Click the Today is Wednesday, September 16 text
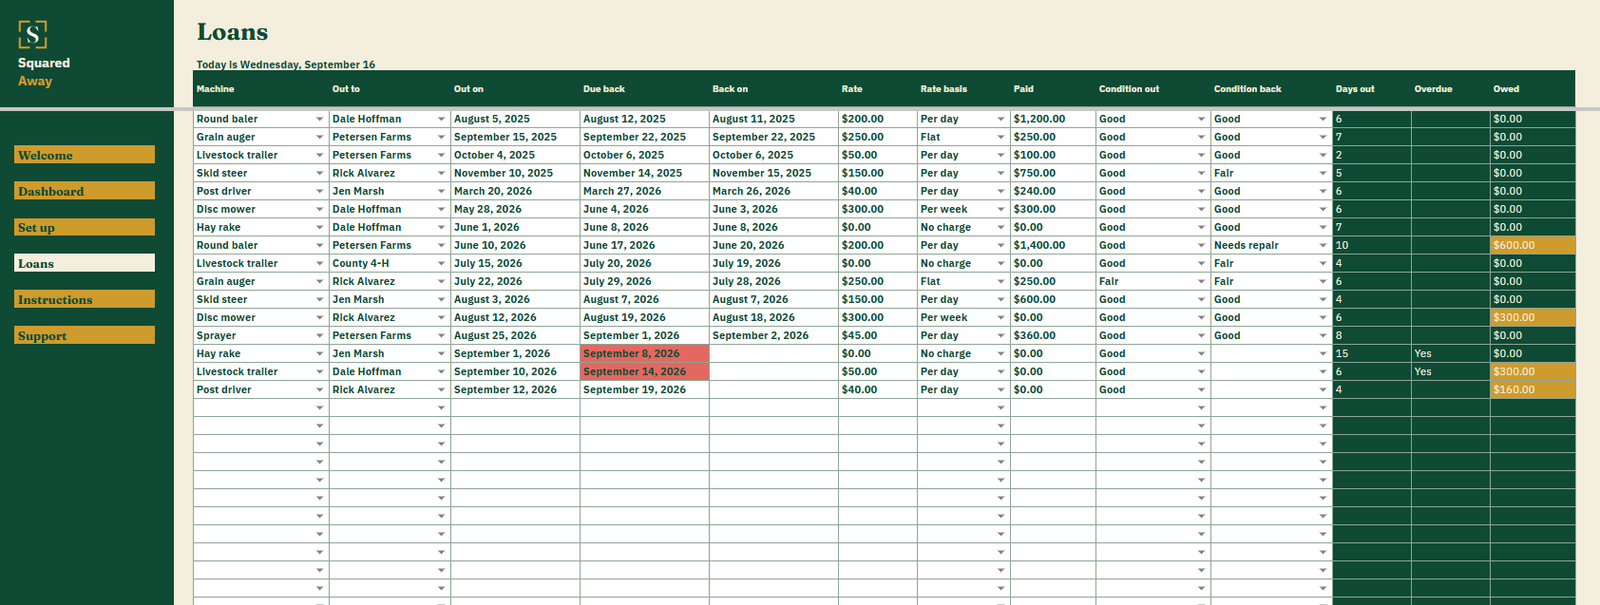 286,64
